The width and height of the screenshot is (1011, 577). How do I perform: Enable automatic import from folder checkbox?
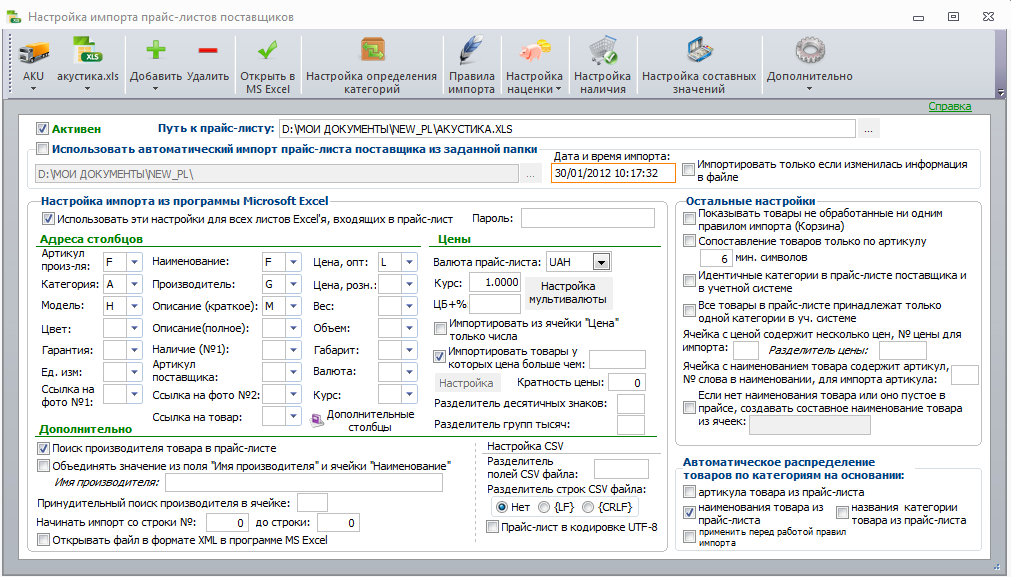point(43,149)
